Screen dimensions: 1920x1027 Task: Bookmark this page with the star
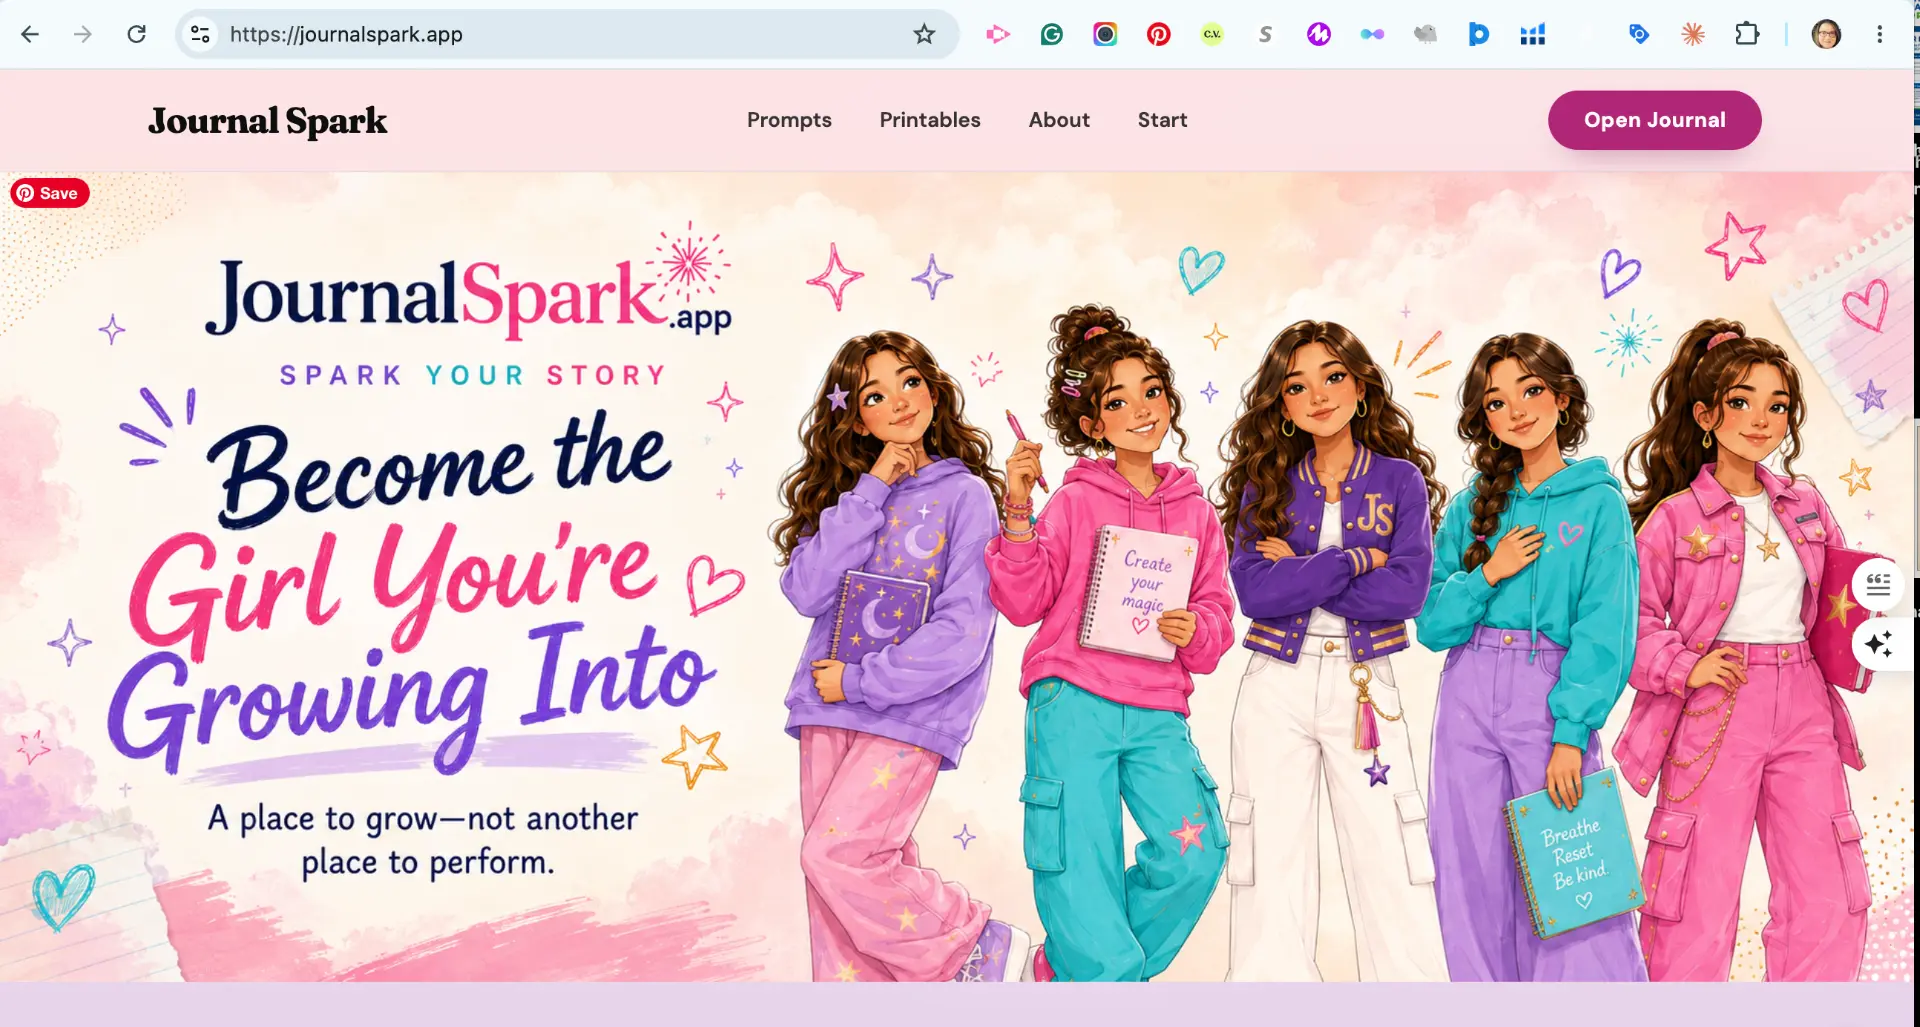924,34
